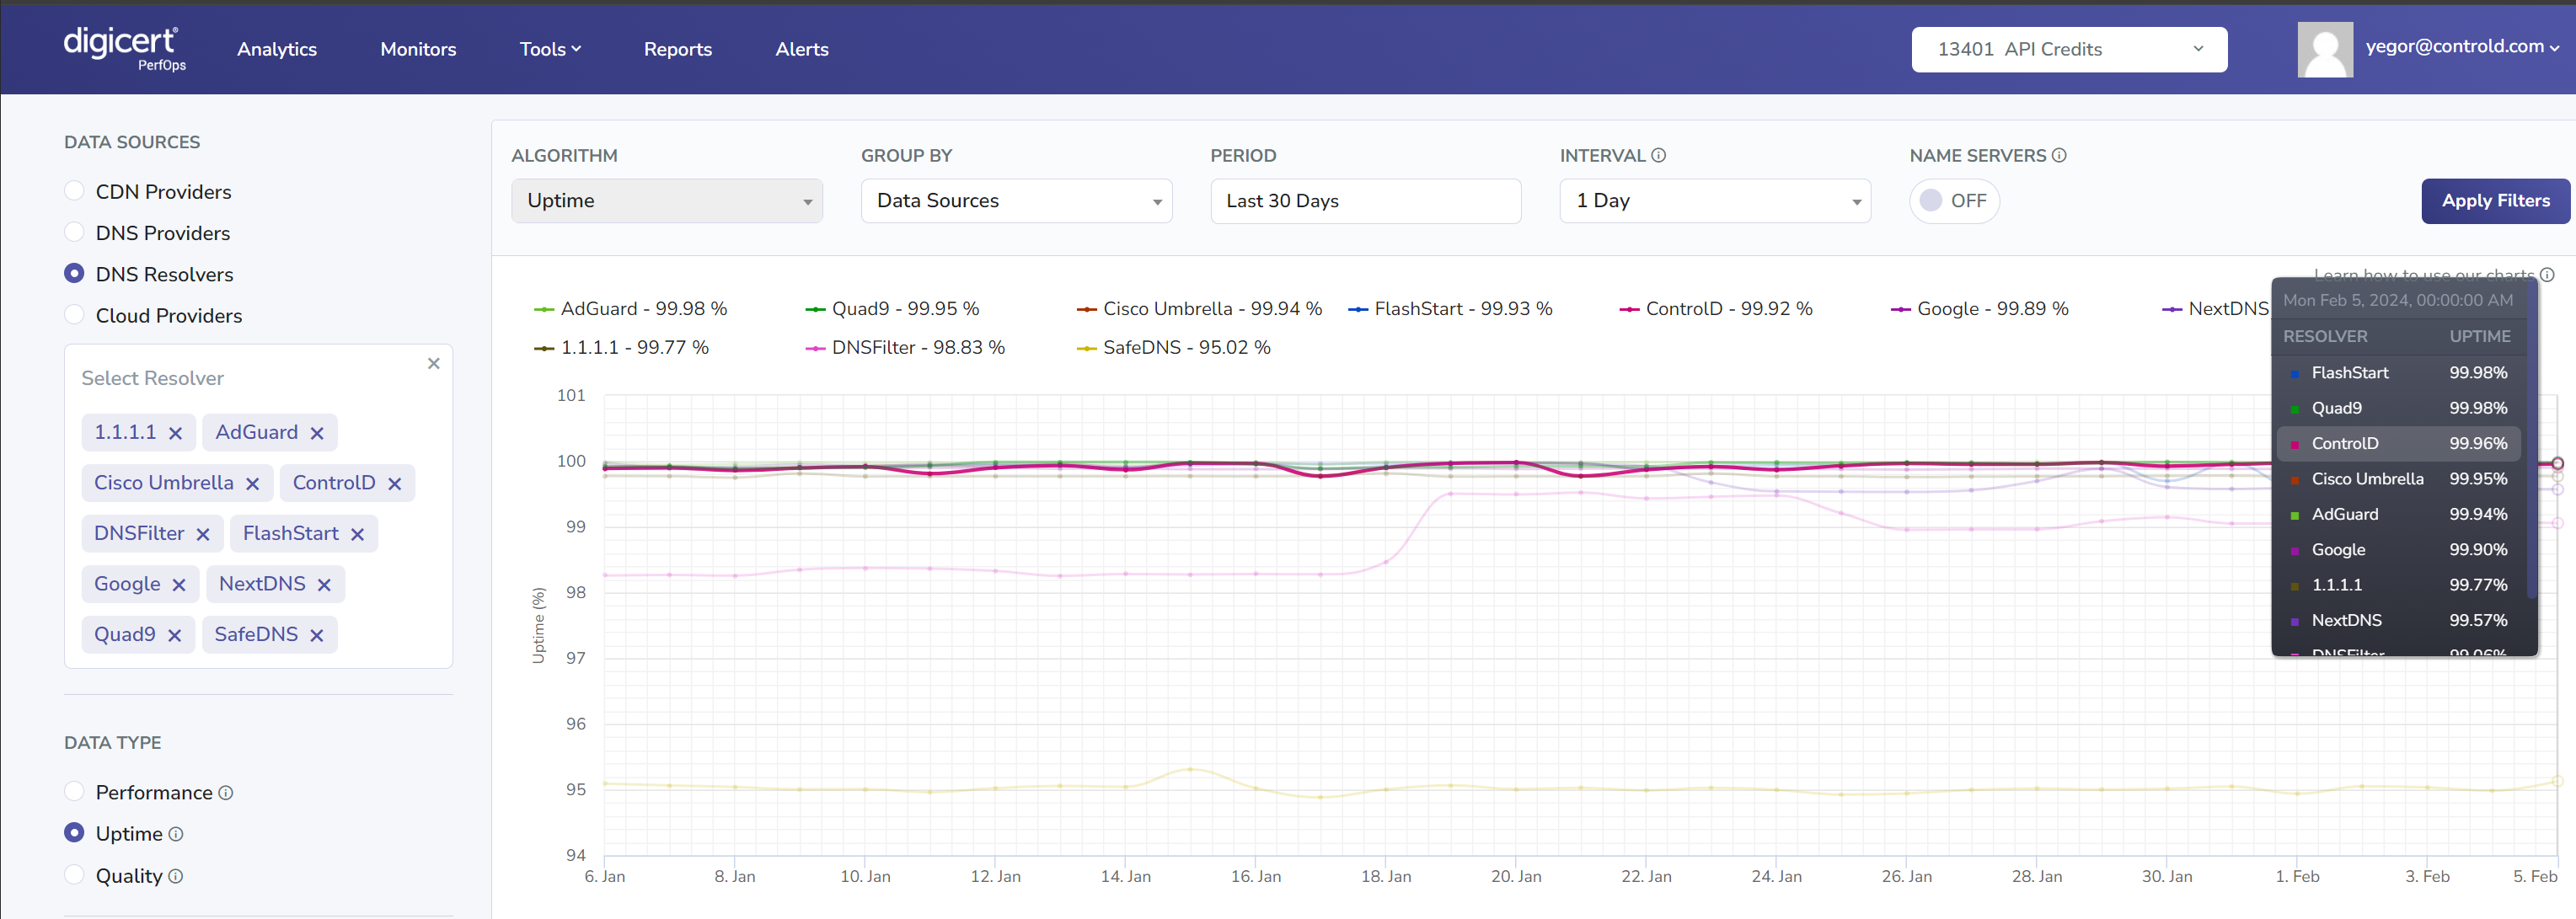Open the Algorithm Uptime dropdown
Screen dimensions: 2576x919
[667, 201]
